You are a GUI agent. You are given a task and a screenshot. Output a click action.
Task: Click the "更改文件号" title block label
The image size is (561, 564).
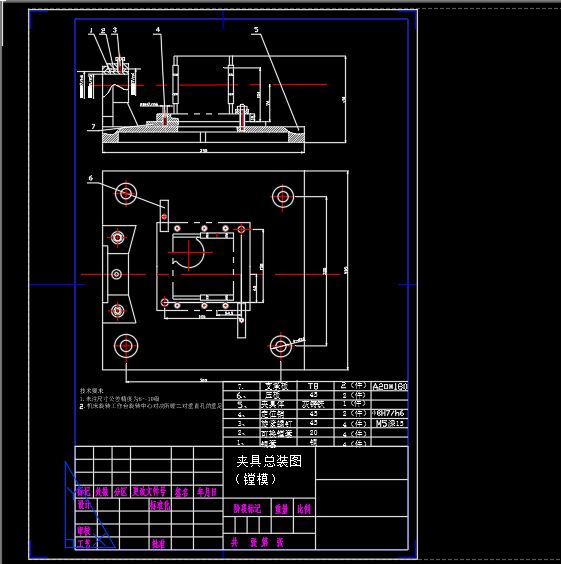pos(149,491)
